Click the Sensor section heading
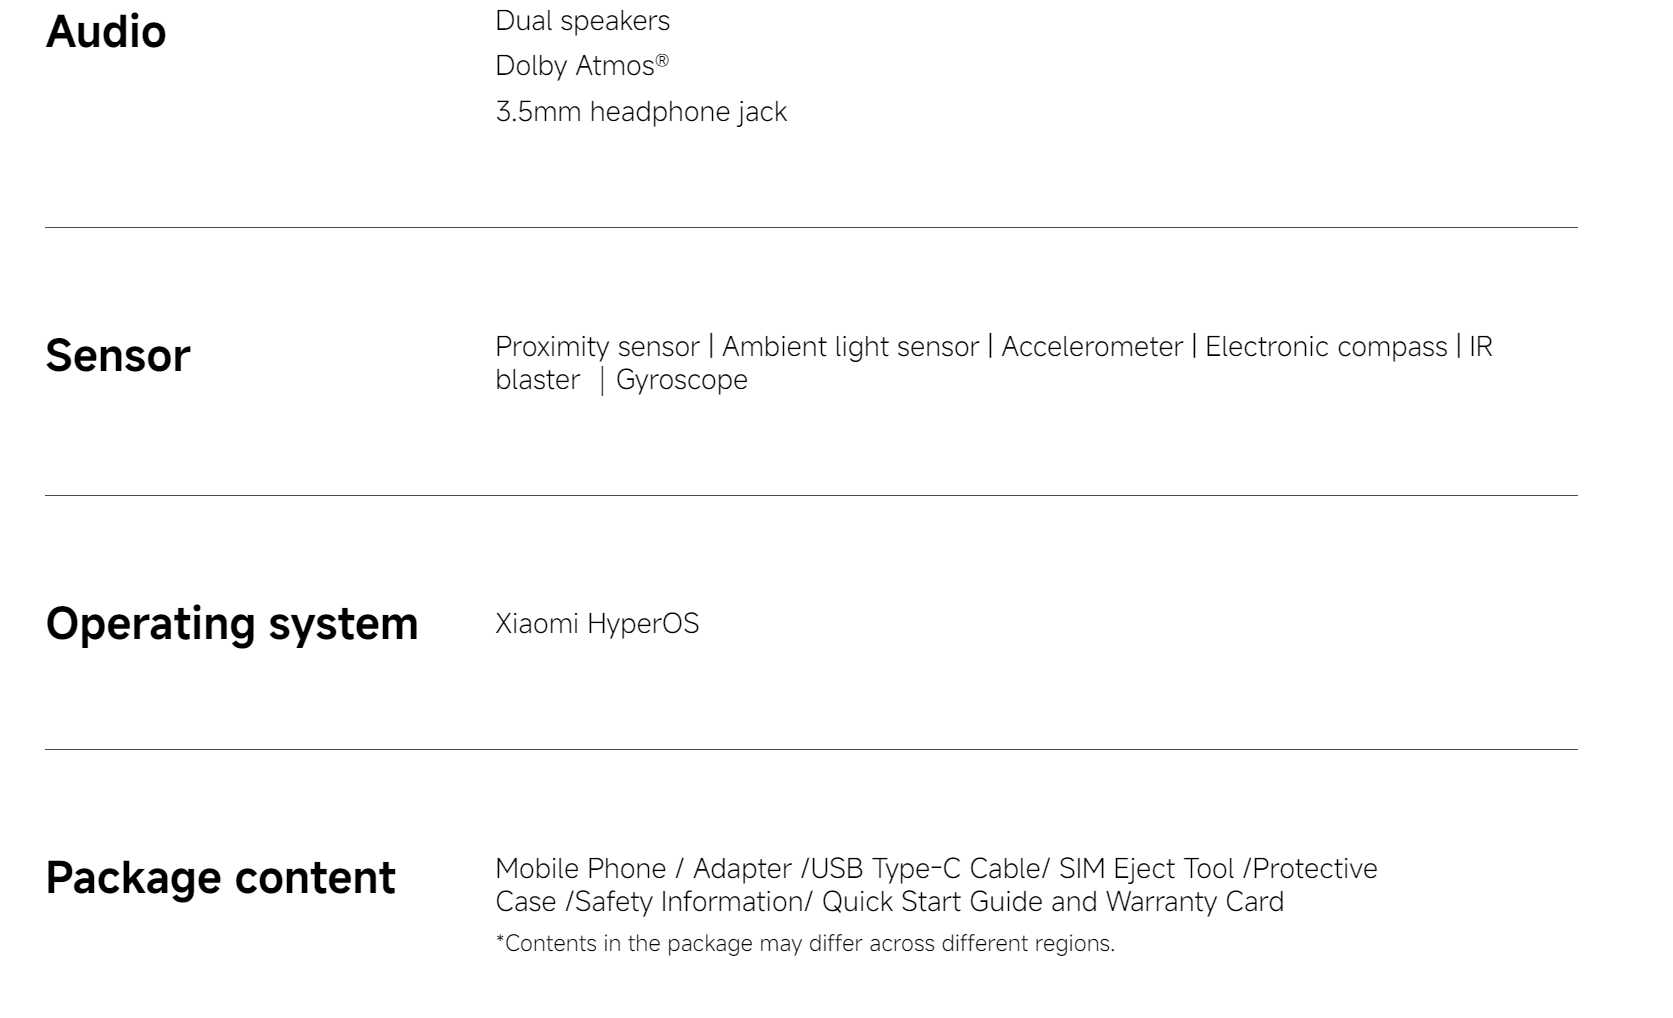1673x1018 pixels. click(117, 356)
